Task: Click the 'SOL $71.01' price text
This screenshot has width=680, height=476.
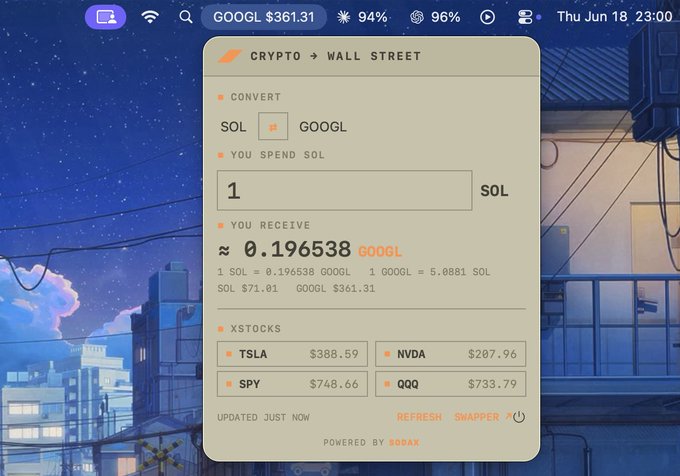Action: tap(247, 288)
